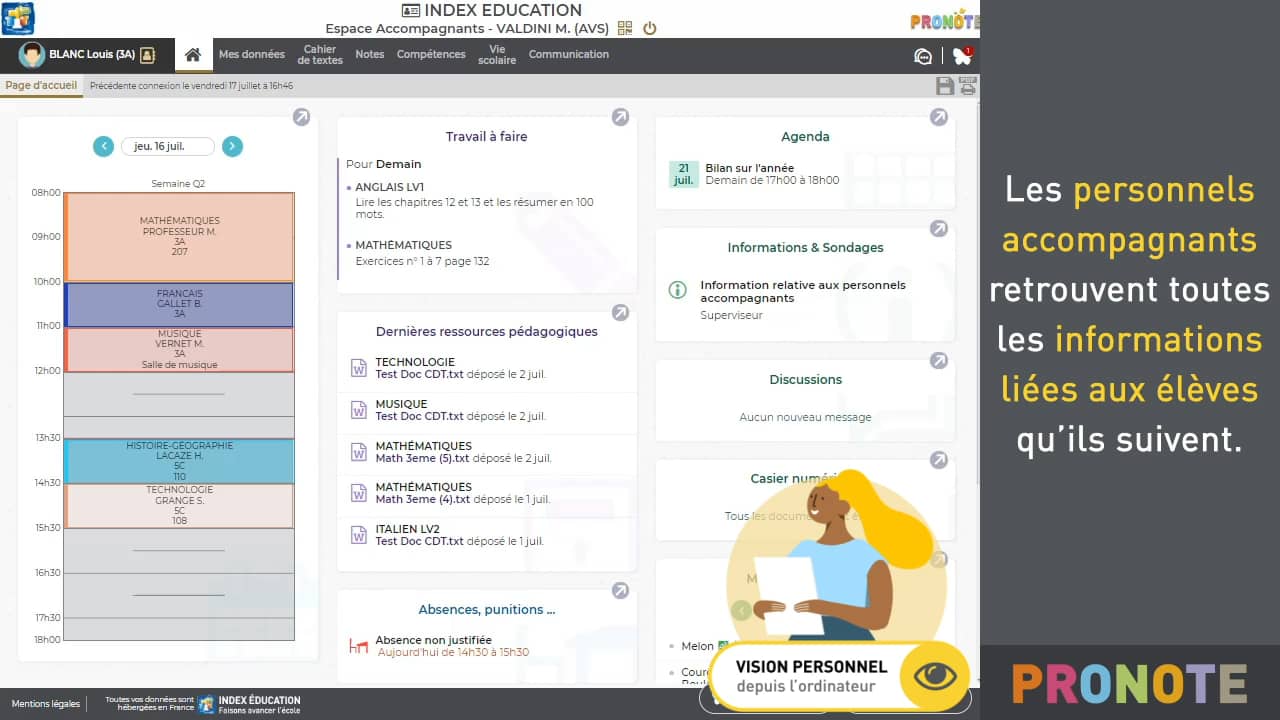Viewport: 1280px width, 720px height.
Task: Click the 21 juil. date badge
Action: 683,174
